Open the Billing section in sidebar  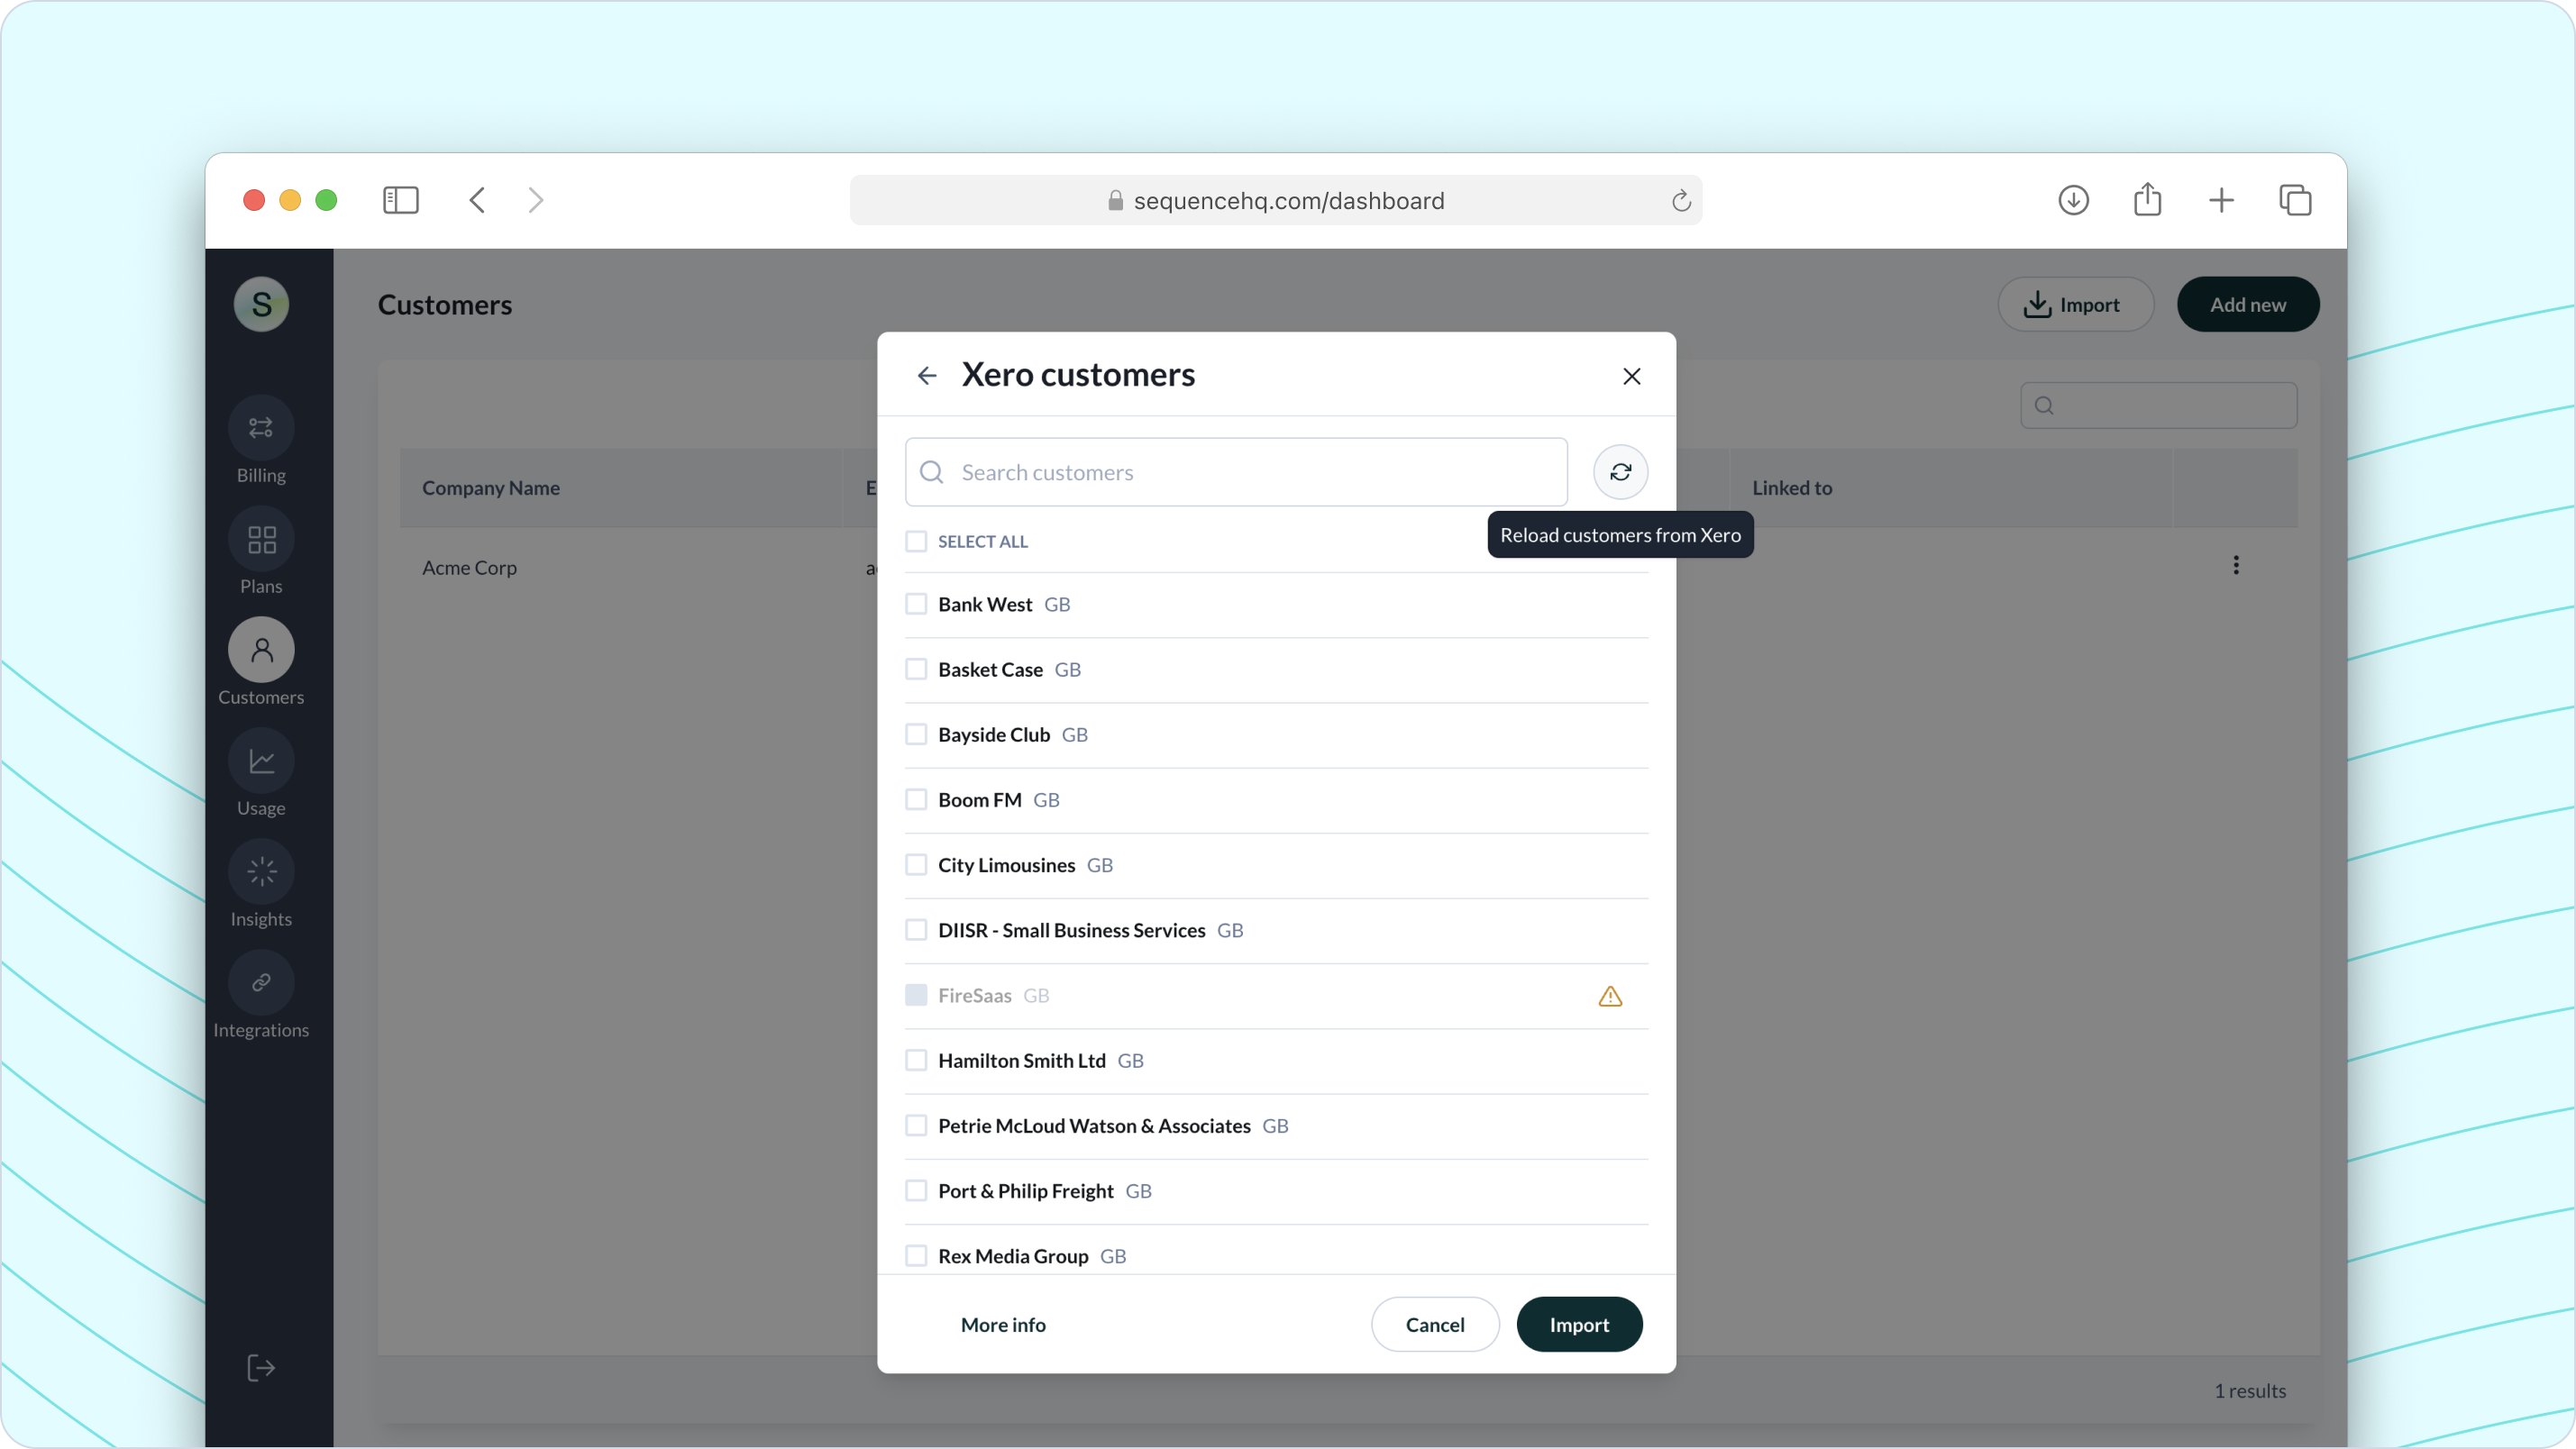[x=261, y=428]
